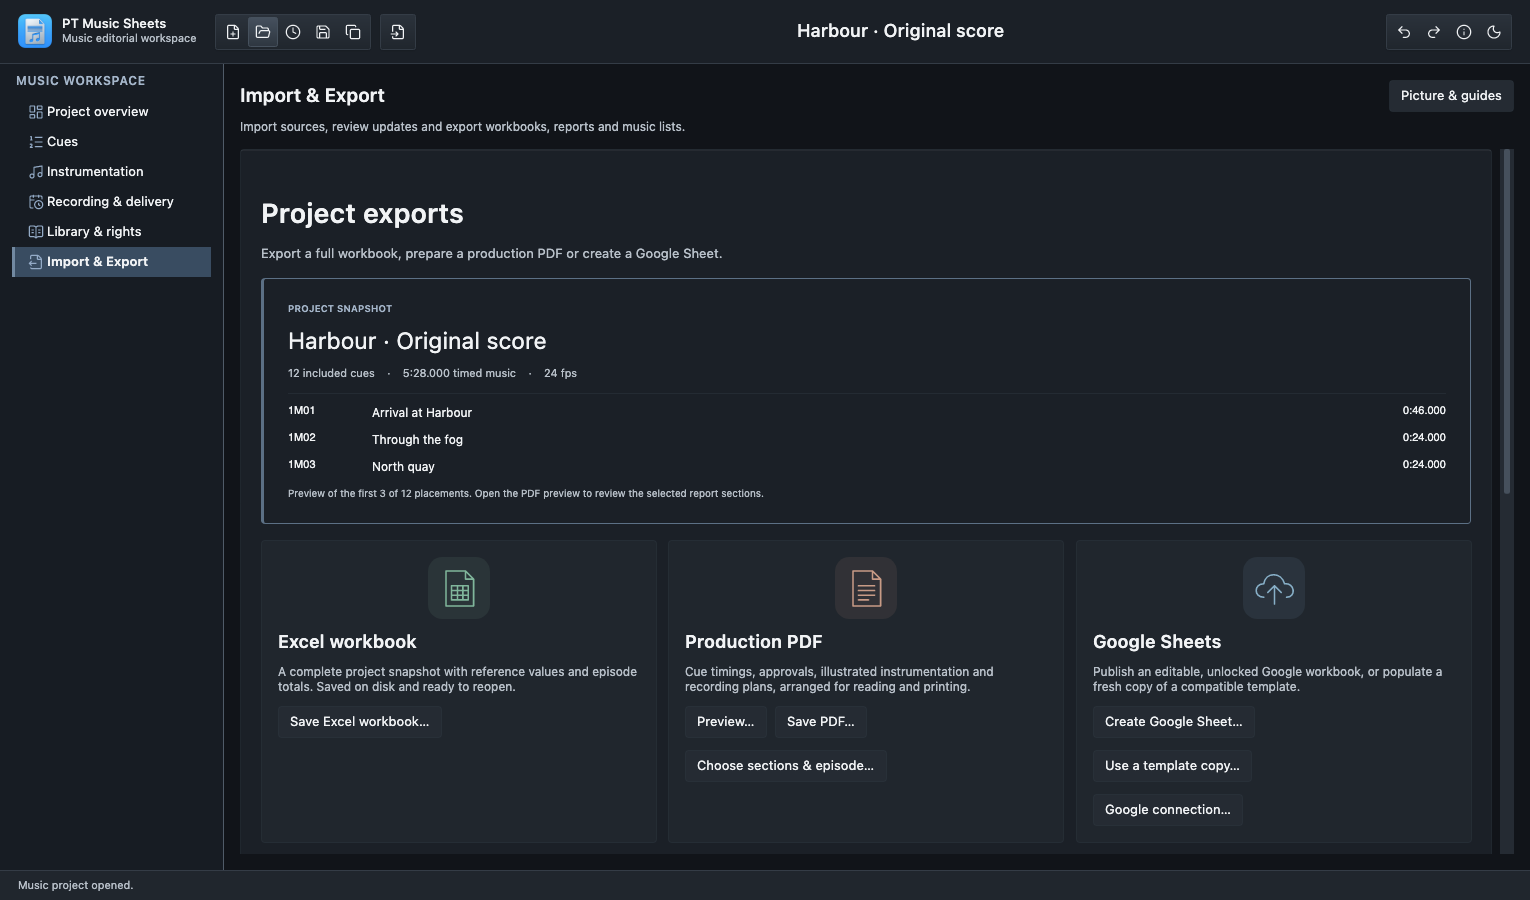This screenshot has height=900, width=1530.
Task: Click the cue title Arrival at Harbour
Action: coord(422,413)
